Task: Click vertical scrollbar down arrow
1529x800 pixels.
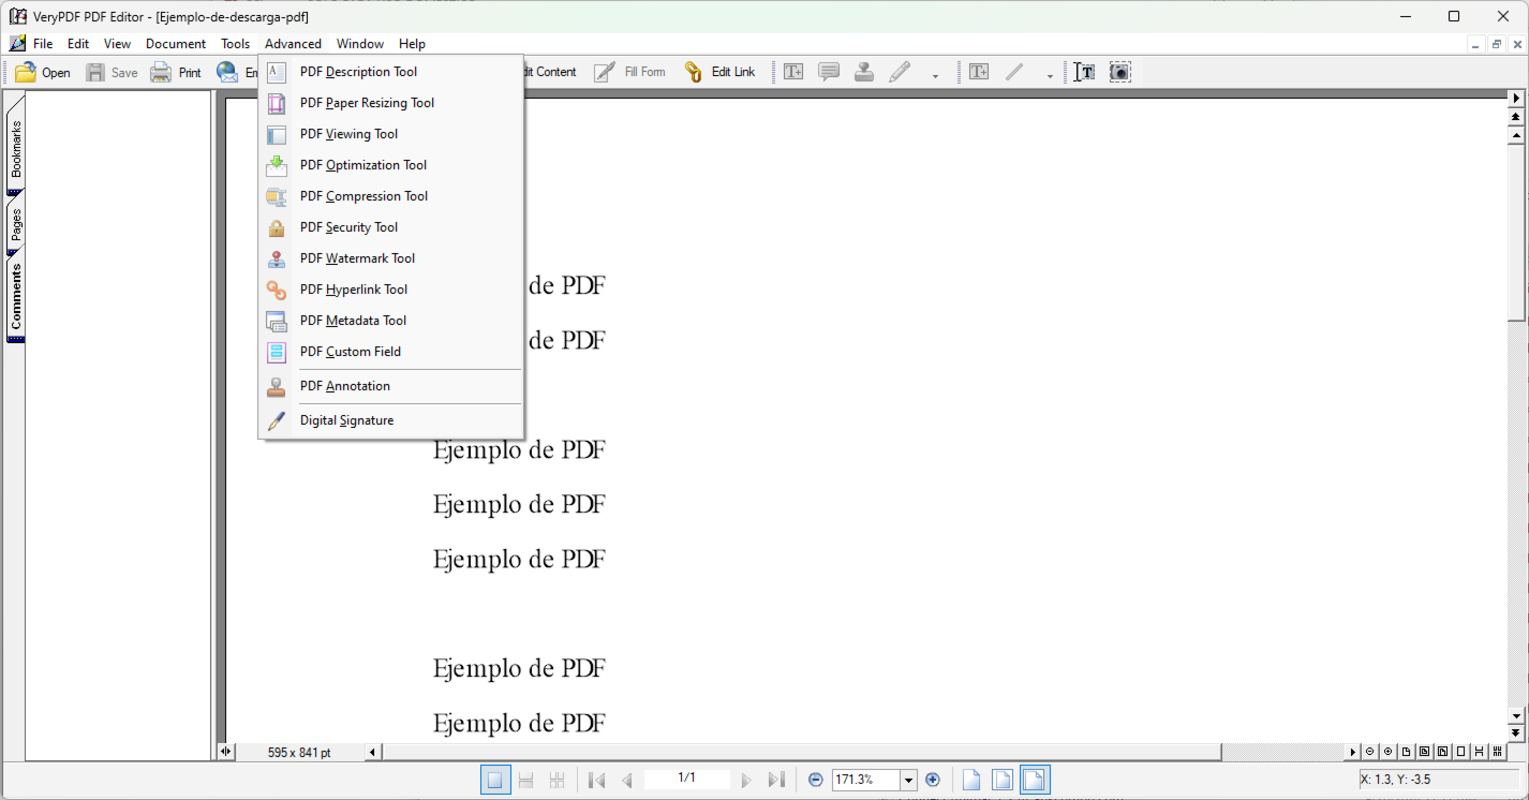Action: click(1516, 716)
